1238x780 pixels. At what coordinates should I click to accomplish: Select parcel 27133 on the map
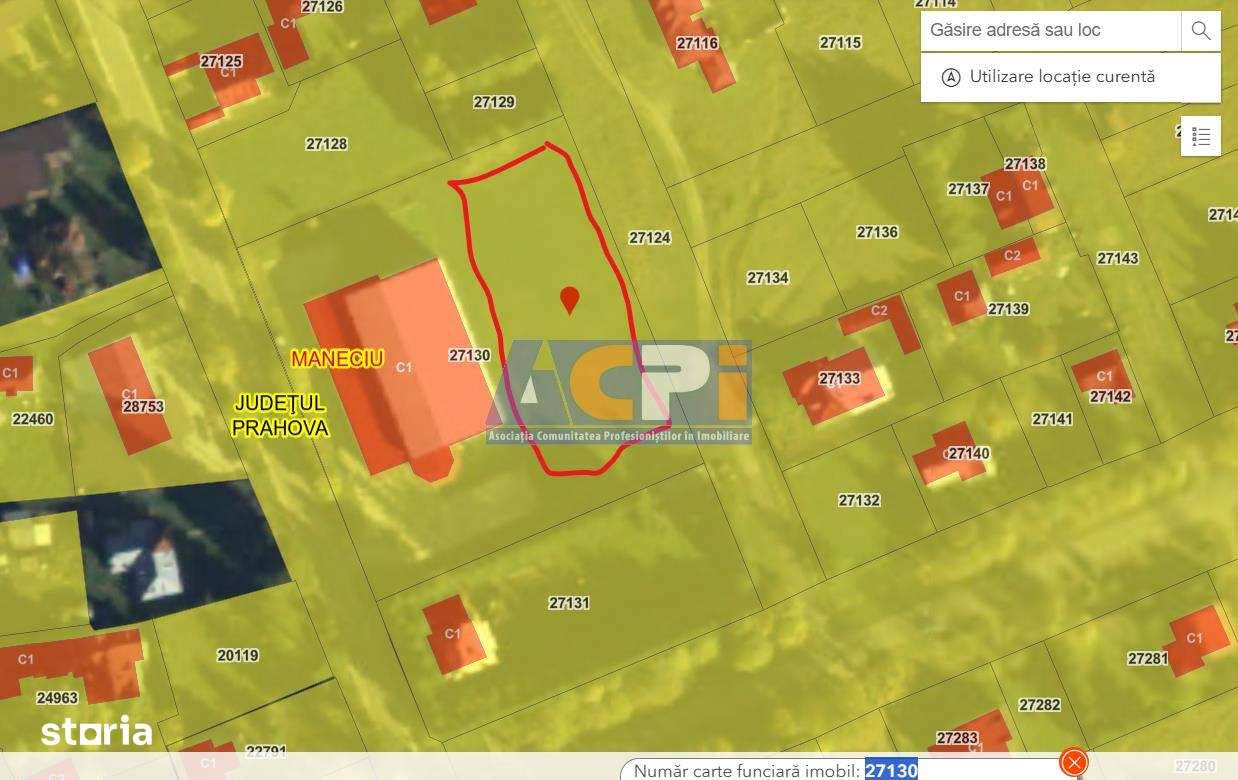(839, 378)
